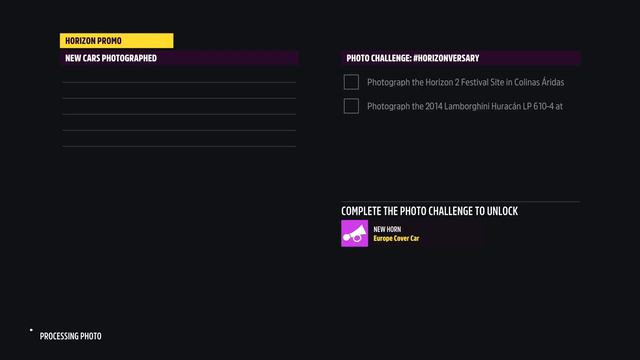Select the Colinas Áridas festival site challenge text
Screen dimensions: 640x360
point(466,82)
